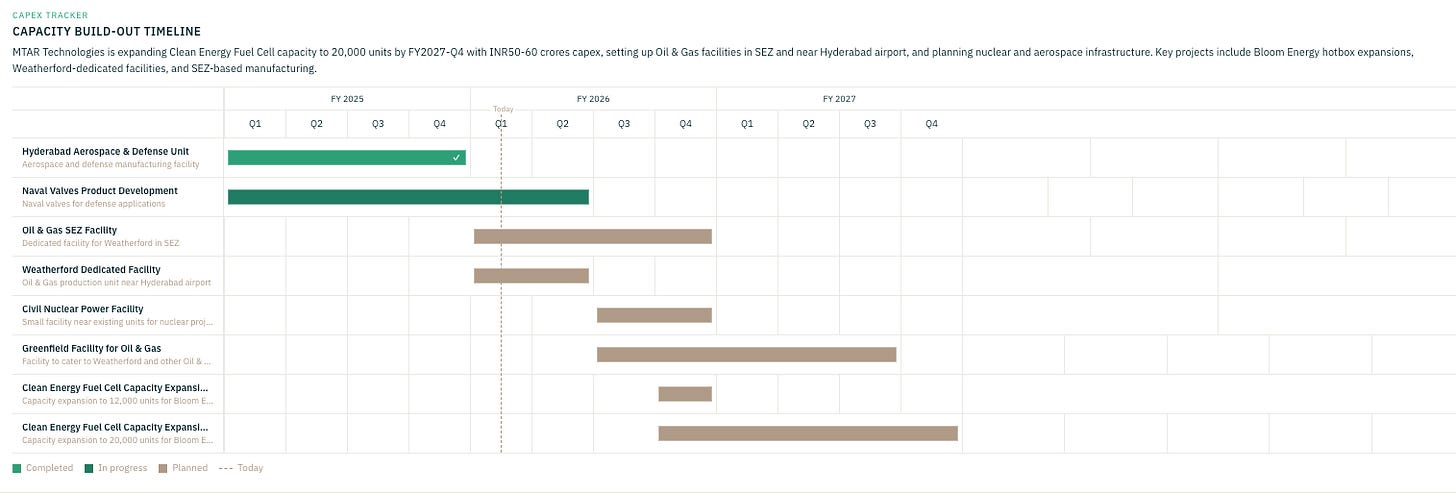
Task: Click the 'Planned' legend label
Action: pos(190,468)
